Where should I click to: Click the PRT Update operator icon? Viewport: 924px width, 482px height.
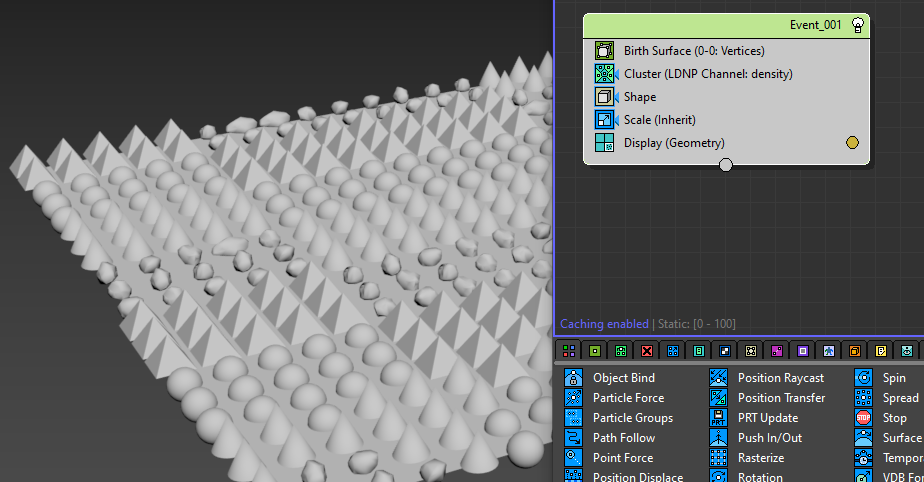pyautogui.click(x=718, y=418)
